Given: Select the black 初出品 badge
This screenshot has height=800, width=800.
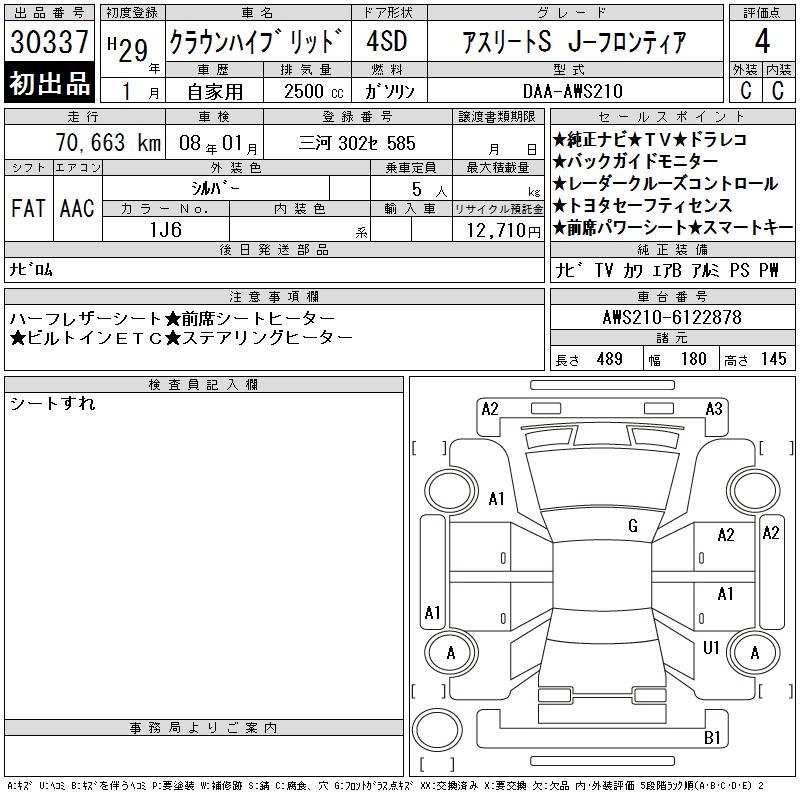Looking at the screenshot, I should (x=49, y=82).
